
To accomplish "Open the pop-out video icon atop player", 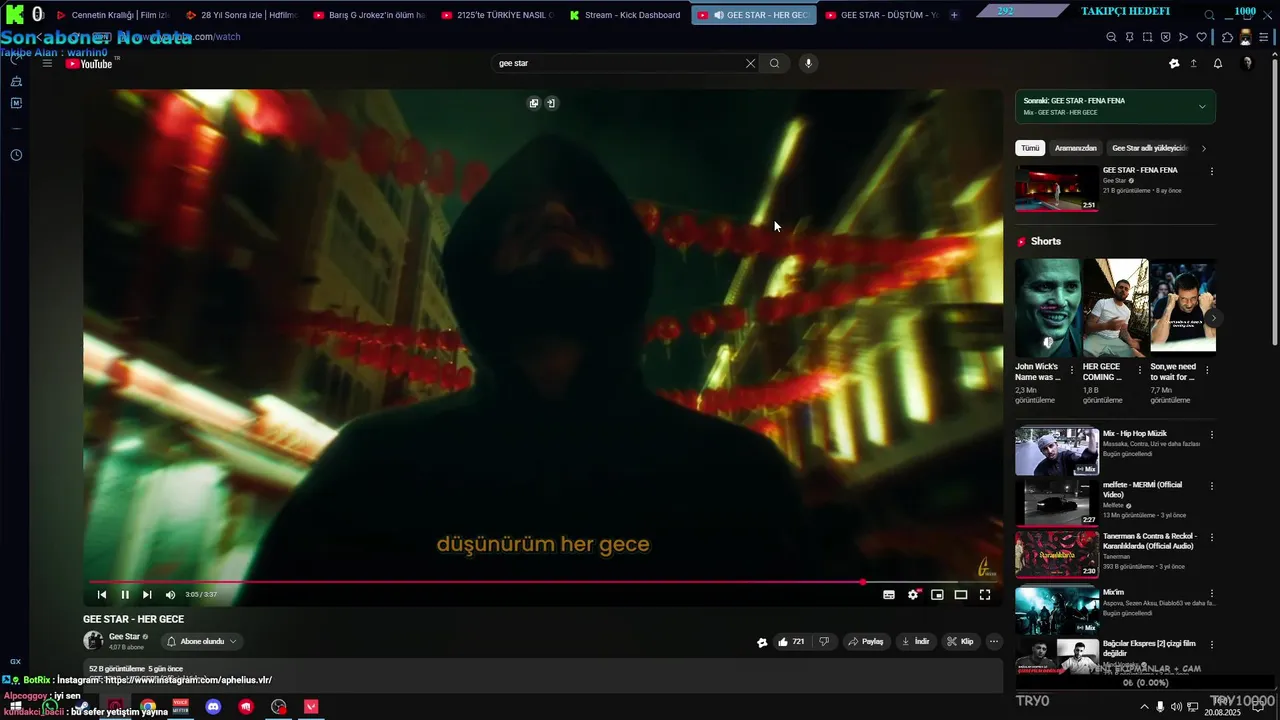I will (534, 103).
